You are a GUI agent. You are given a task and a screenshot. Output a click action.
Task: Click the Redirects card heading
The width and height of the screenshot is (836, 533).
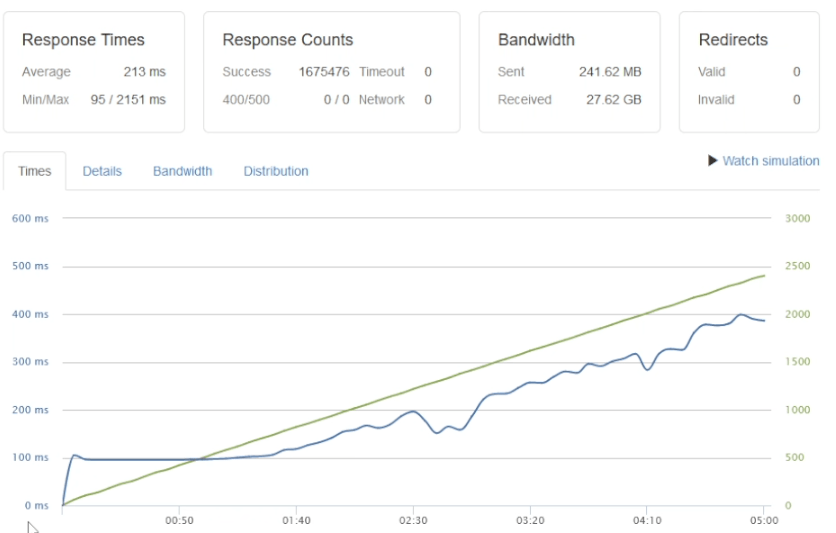click(733, 40)
